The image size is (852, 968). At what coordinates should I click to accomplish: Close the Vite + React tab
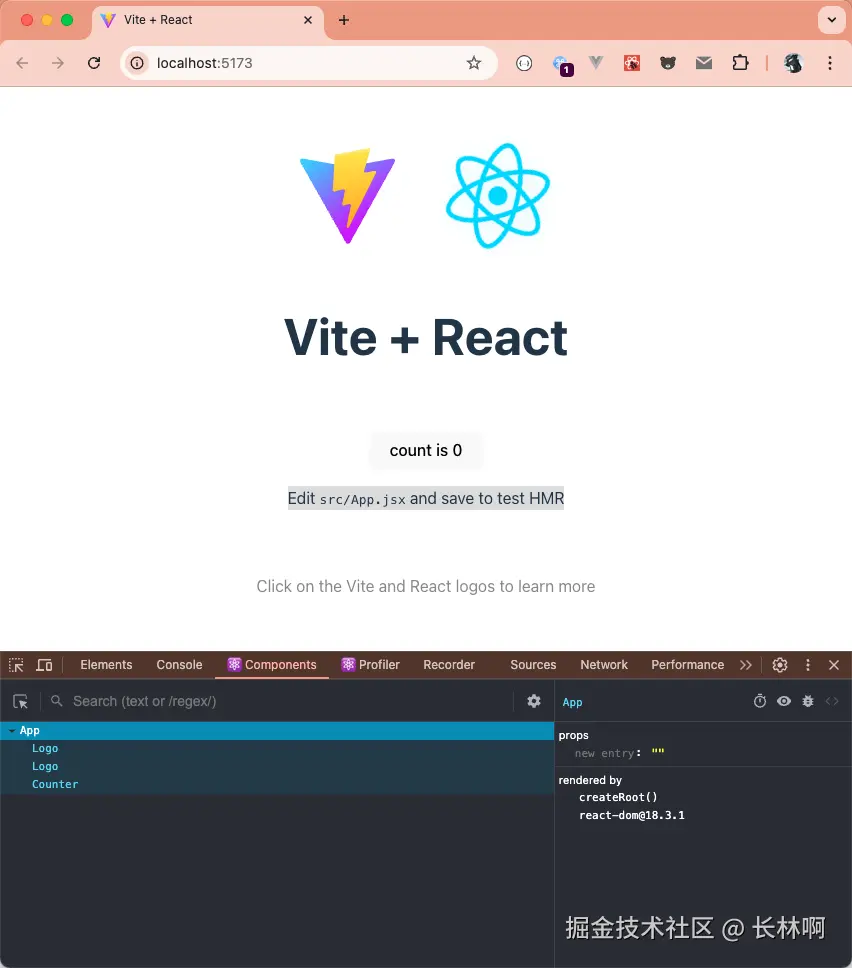click(x=308, y=20)
